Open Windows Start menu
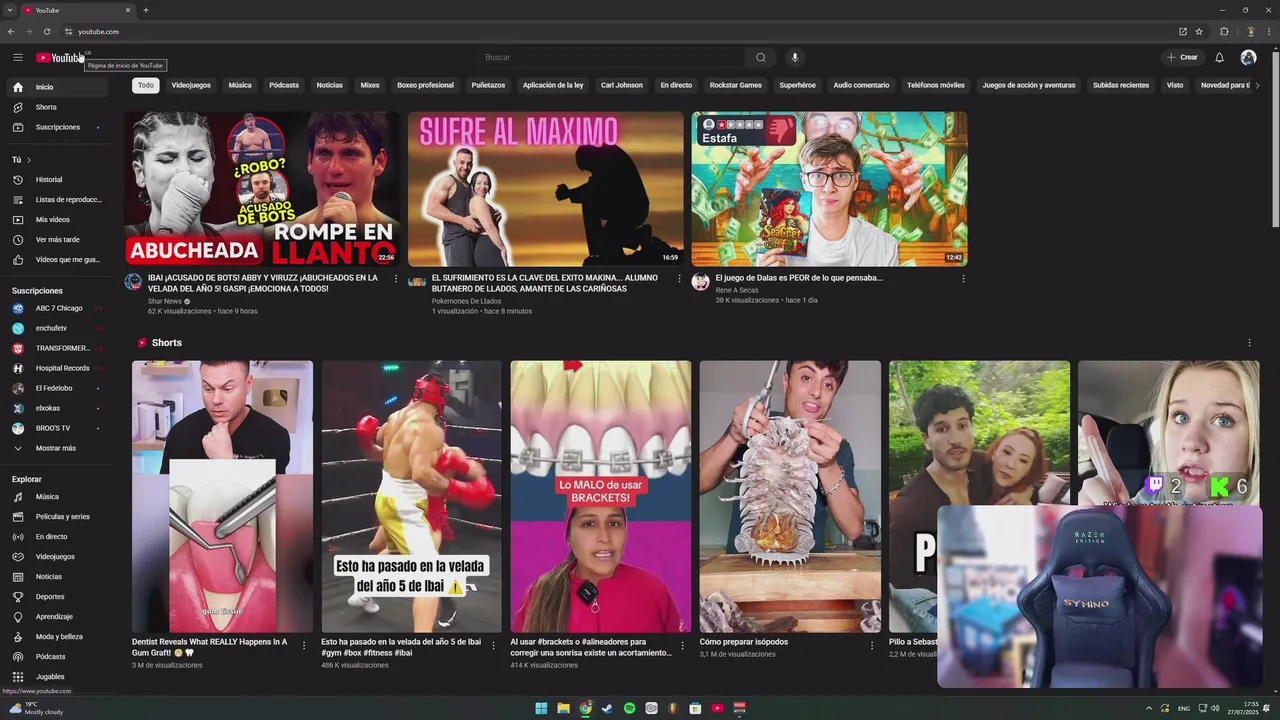The image size is (1280, 720). (541, 708)
